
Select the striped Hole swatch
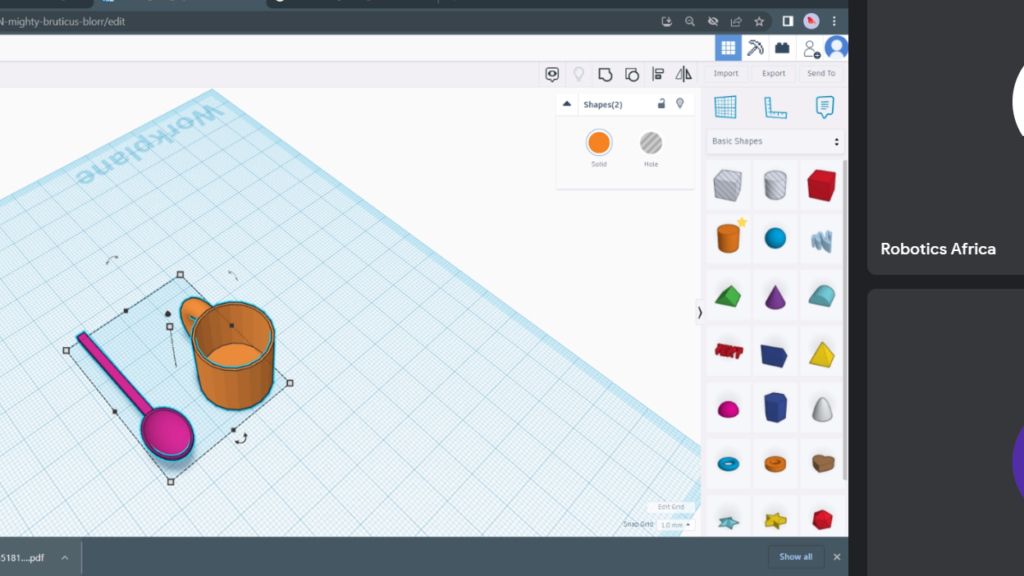pos(650,143)
